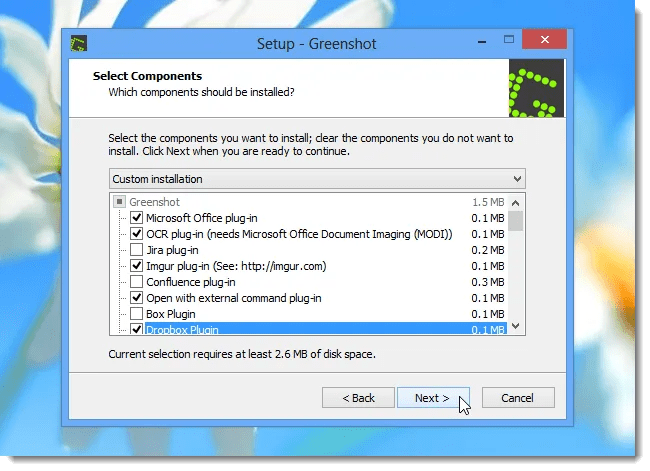Click the scroll up arrow of the component list

[515, 203]
